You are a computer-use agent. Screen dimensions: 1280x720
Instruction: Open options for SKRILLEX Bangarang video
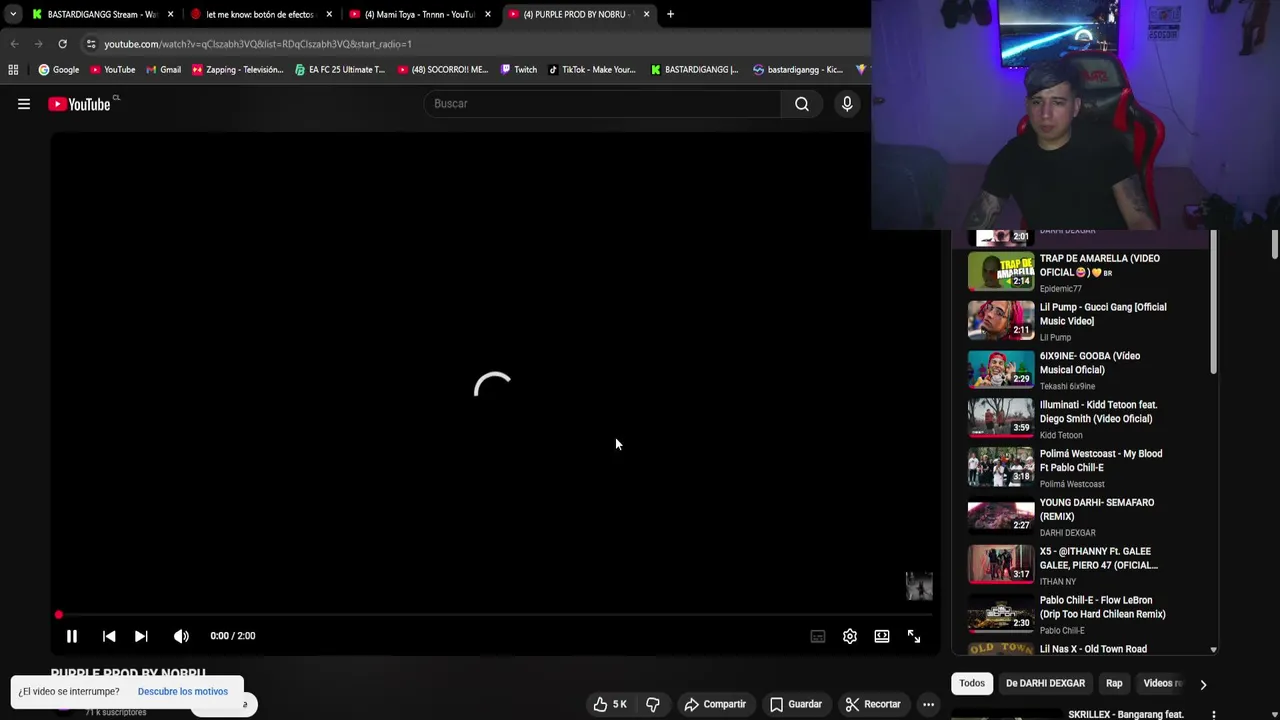tap(1213, 714)
